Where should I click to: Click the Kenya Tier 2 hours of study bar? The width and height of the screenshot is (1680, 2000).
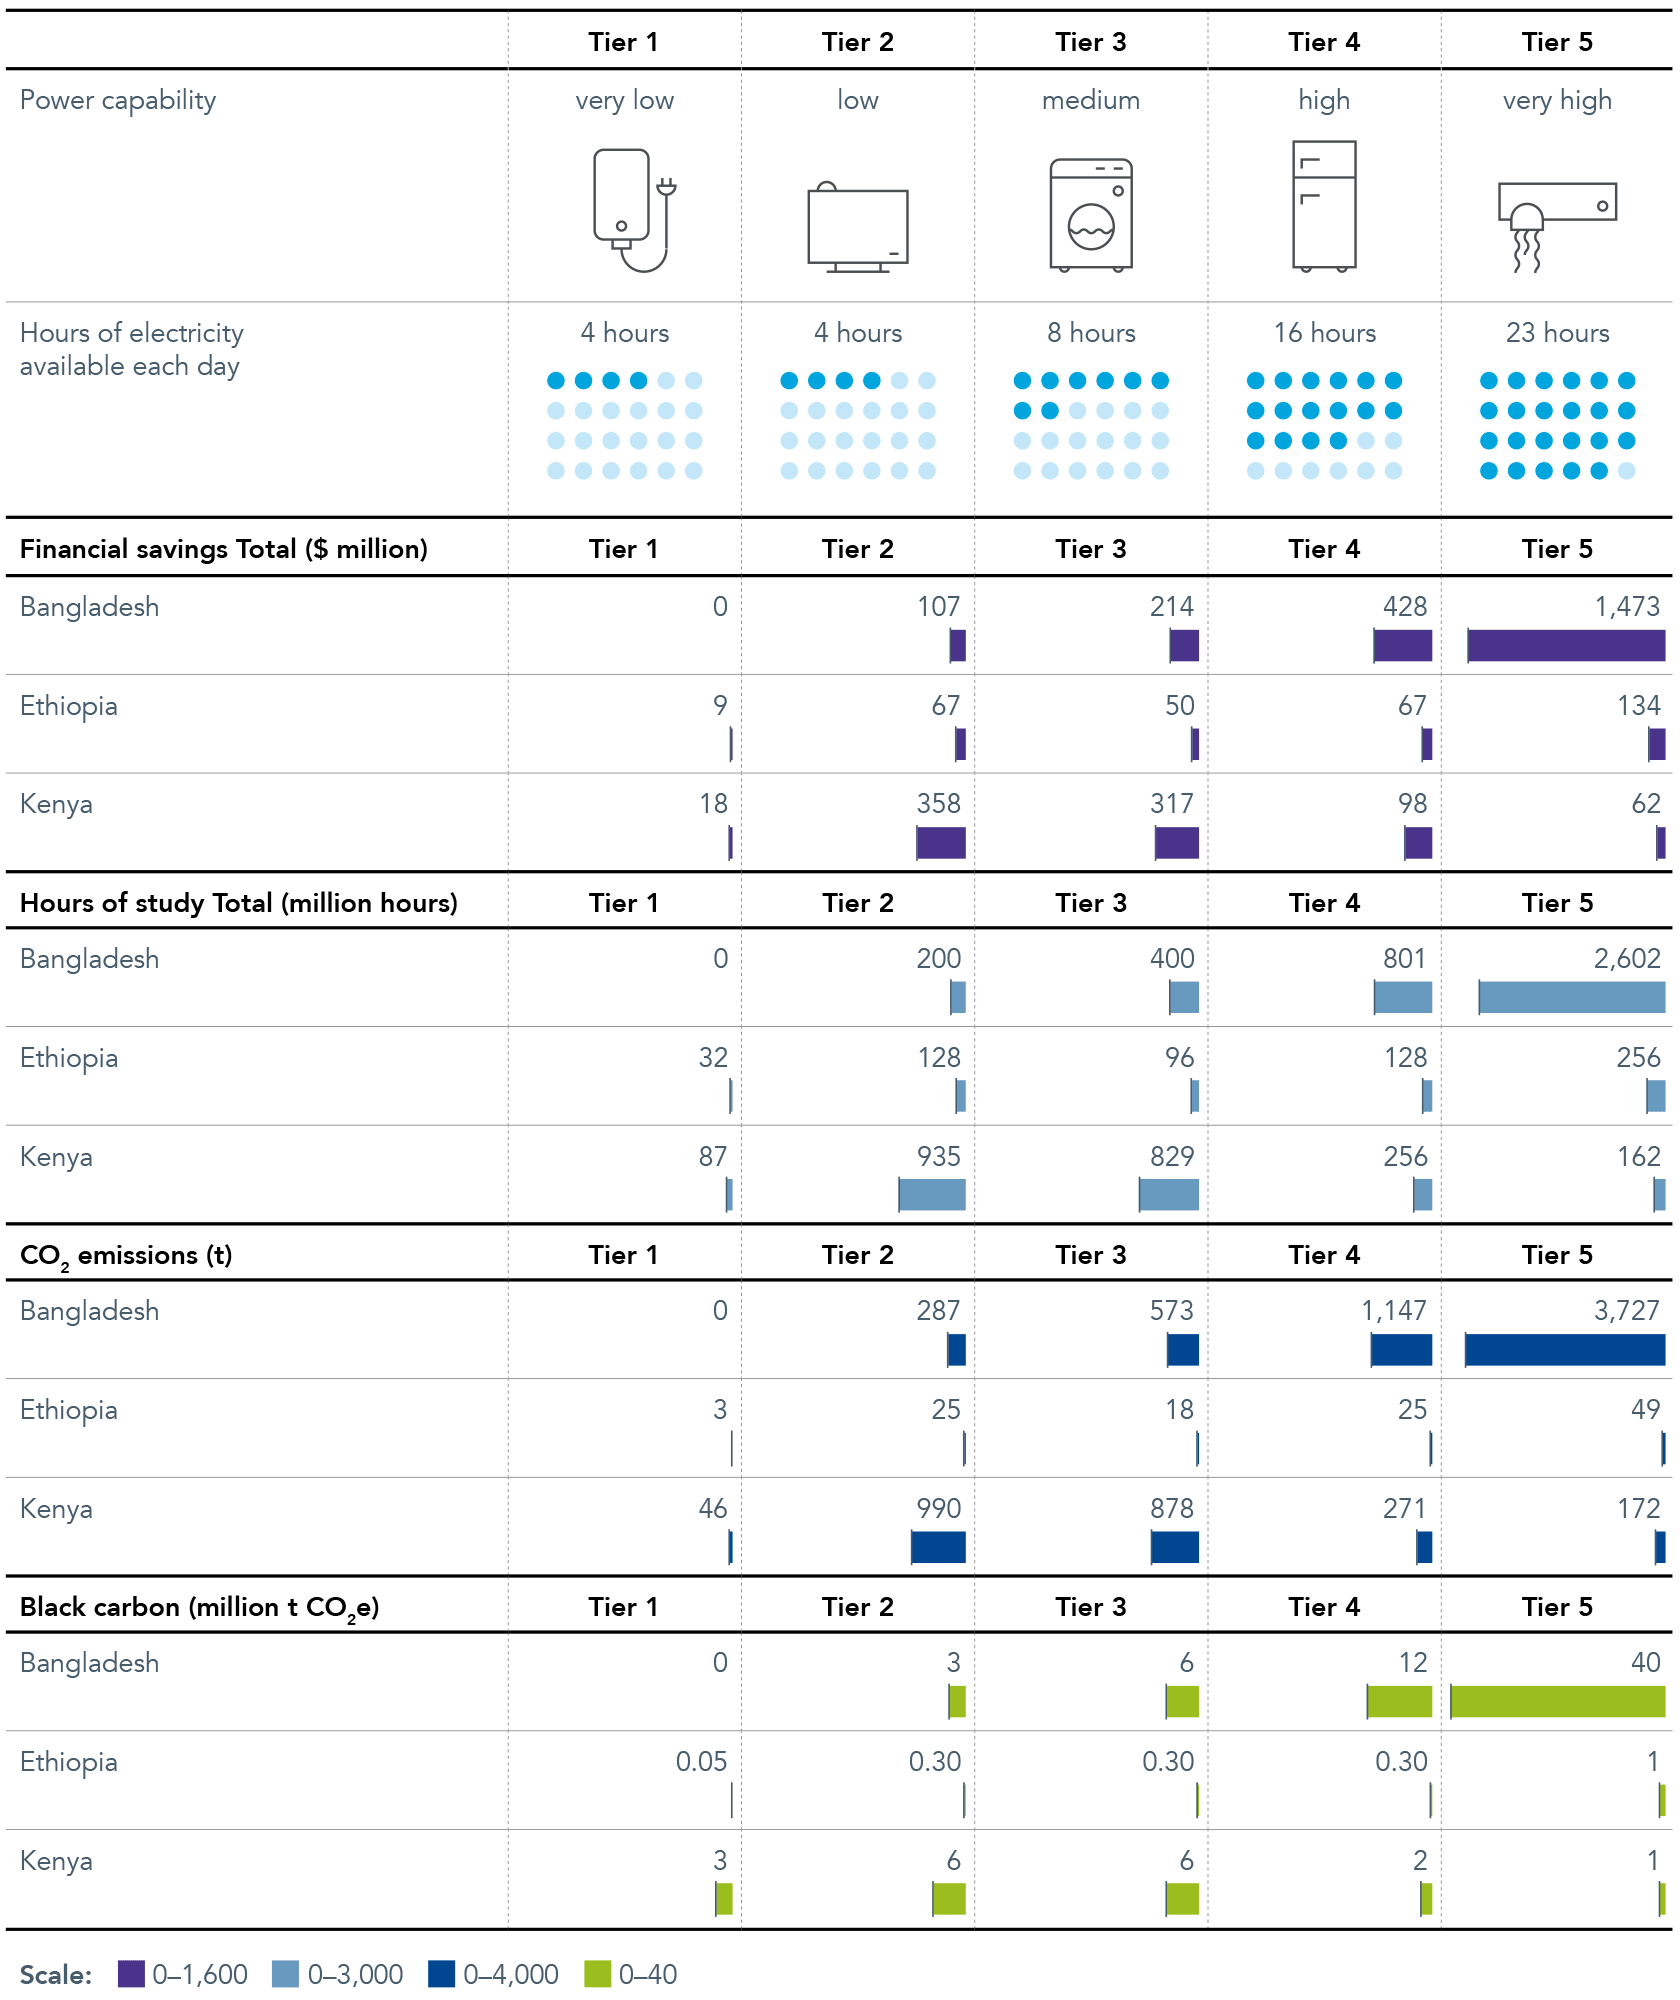(x=932, y=1195)
